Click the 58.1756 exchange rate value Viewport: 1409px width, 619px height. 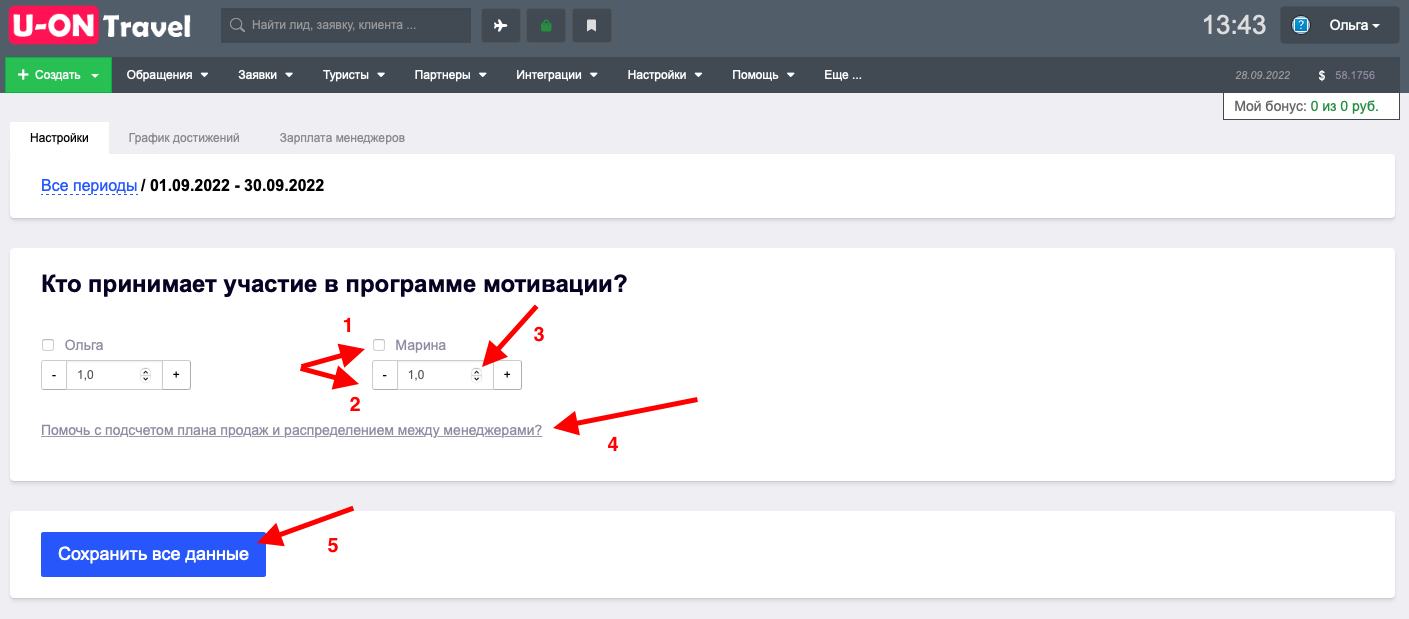[x=1355, y=75]
